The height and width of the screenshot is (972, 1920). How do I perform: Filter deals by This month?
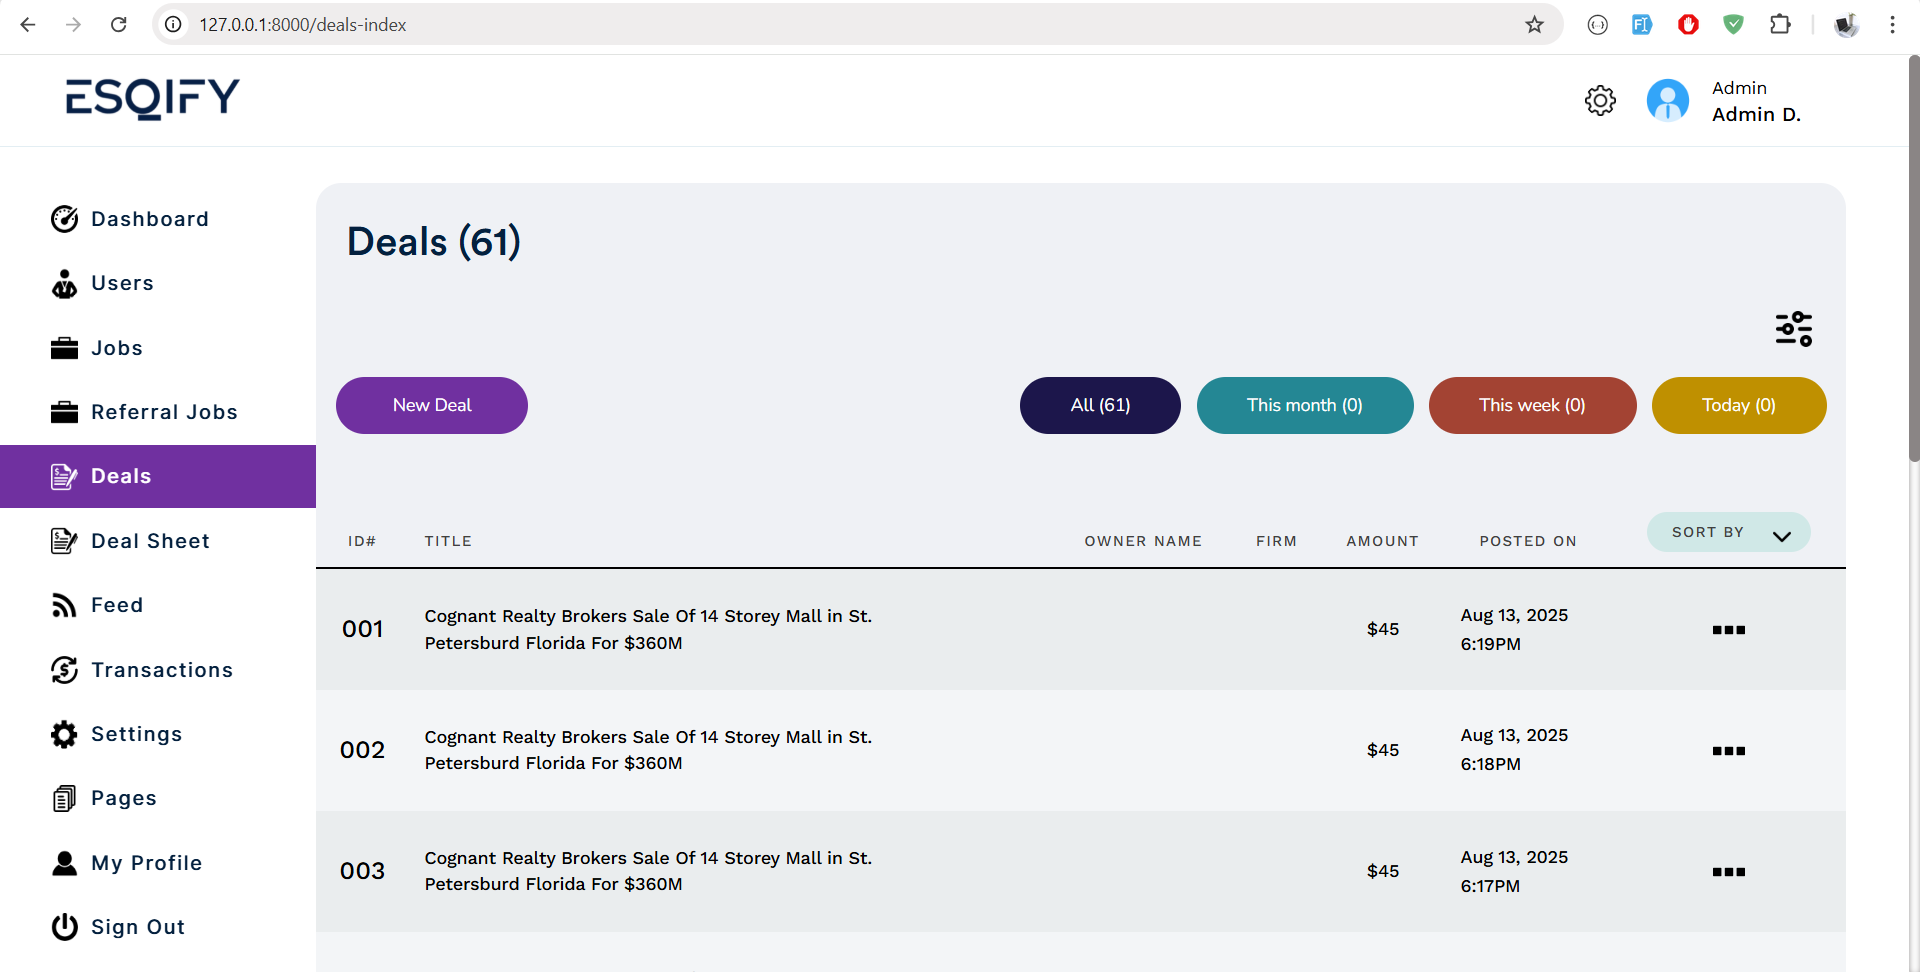[x=1304, y=405]
